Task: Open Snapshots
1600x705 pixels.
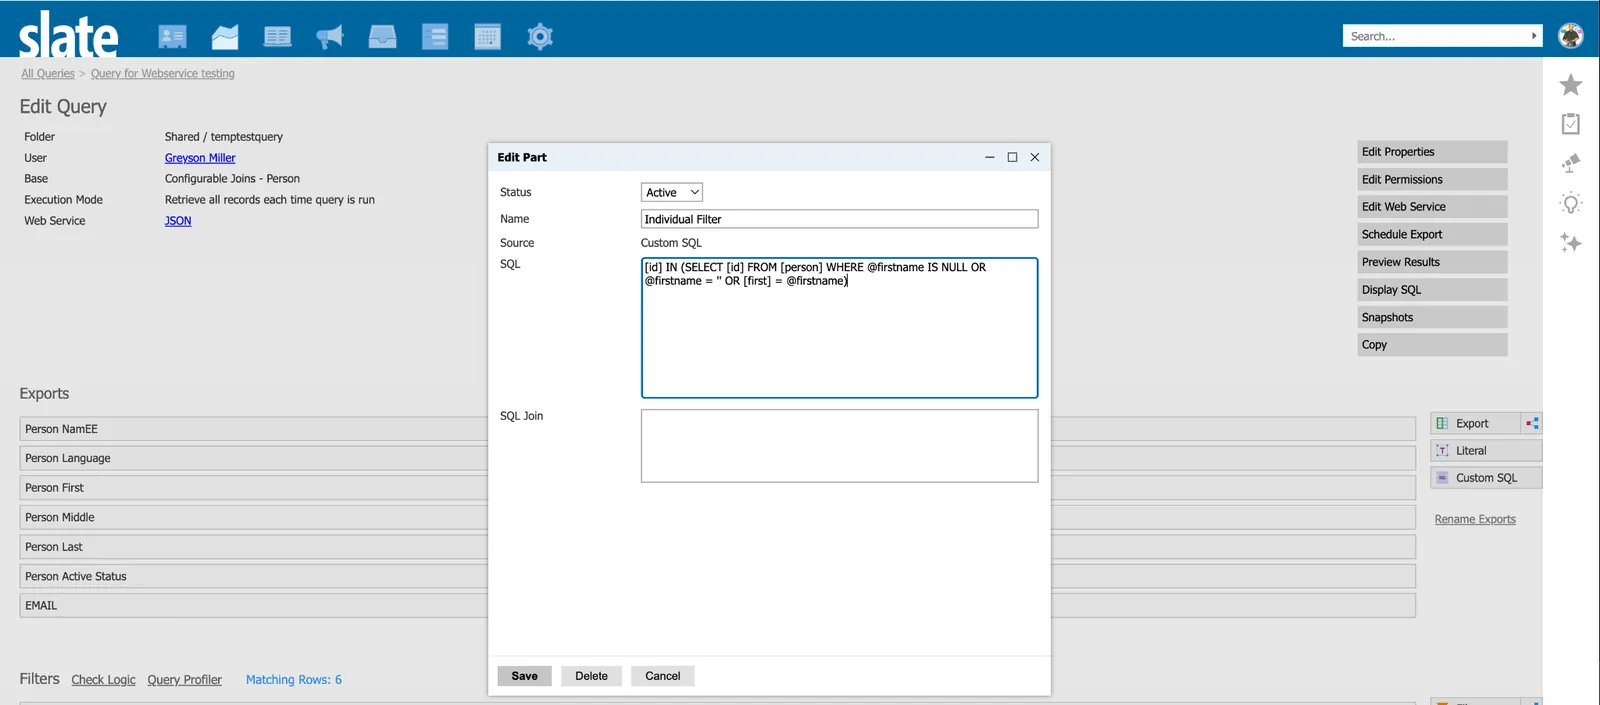Action: (x=1432, y=317)
